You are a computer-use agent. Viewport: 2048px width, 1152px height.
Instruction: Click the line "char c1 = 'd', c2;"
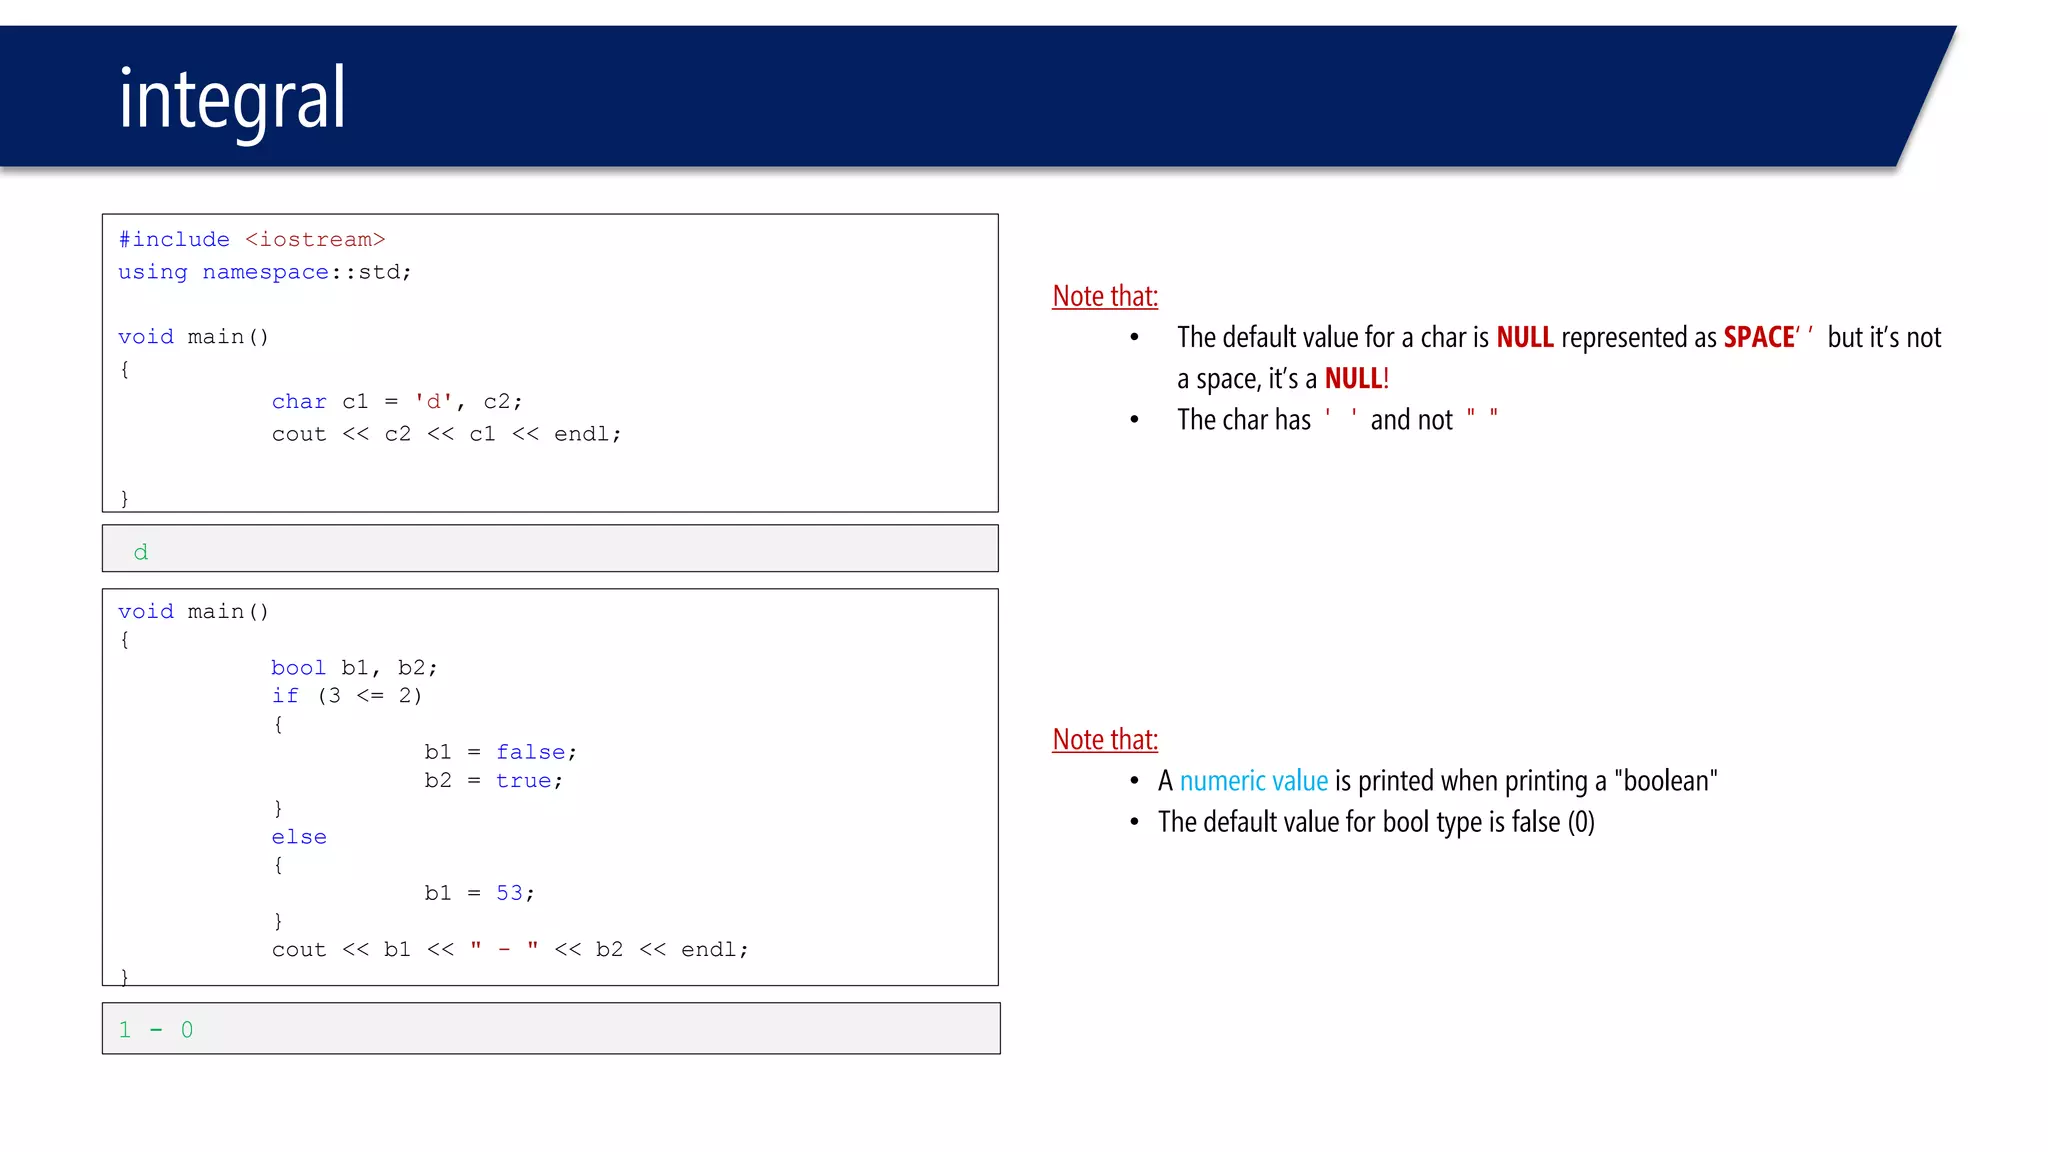397,401
